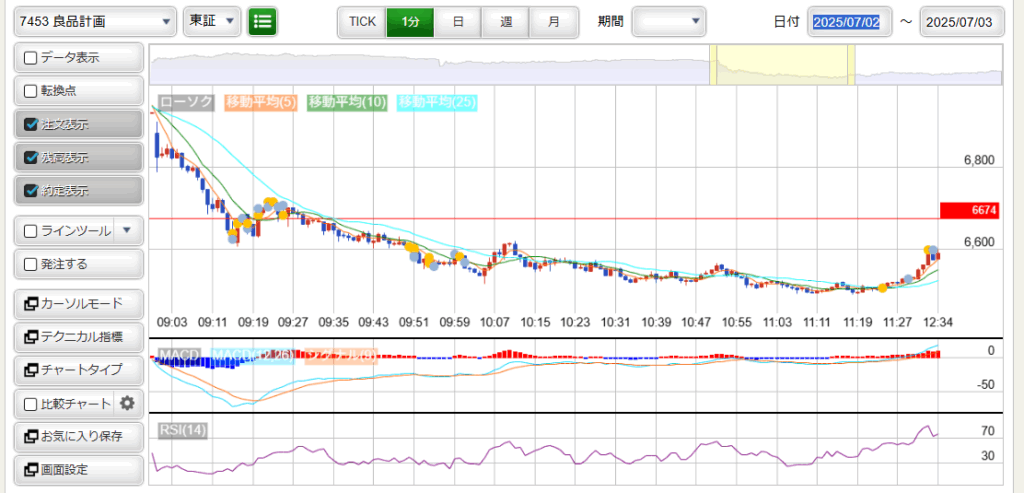Toggle ラインツール checkbox
Viewport: 1024px width, 493px height.
31,231
